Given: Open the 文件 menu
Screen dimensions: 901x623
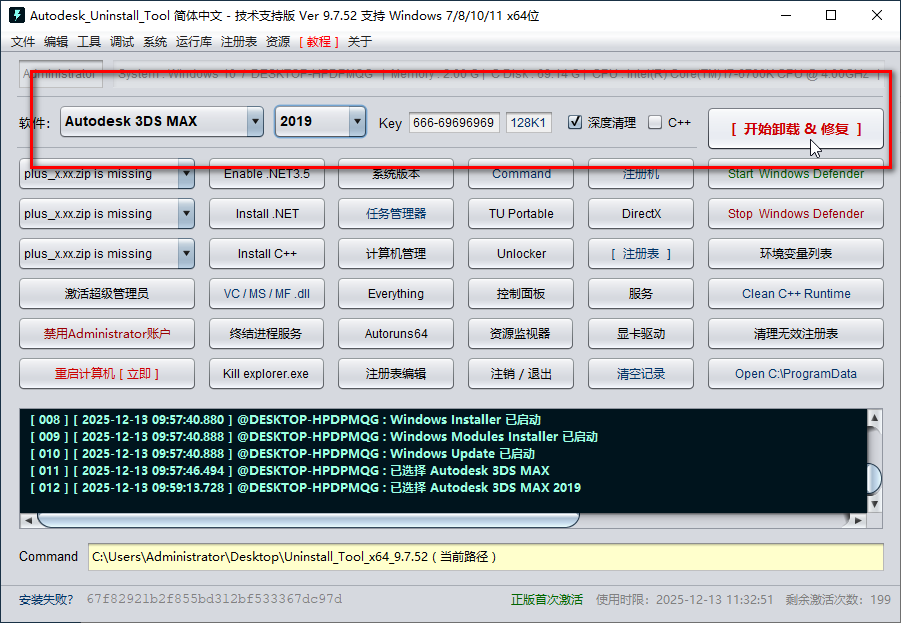Looking at the screenshot, I should tap(23, 41).
